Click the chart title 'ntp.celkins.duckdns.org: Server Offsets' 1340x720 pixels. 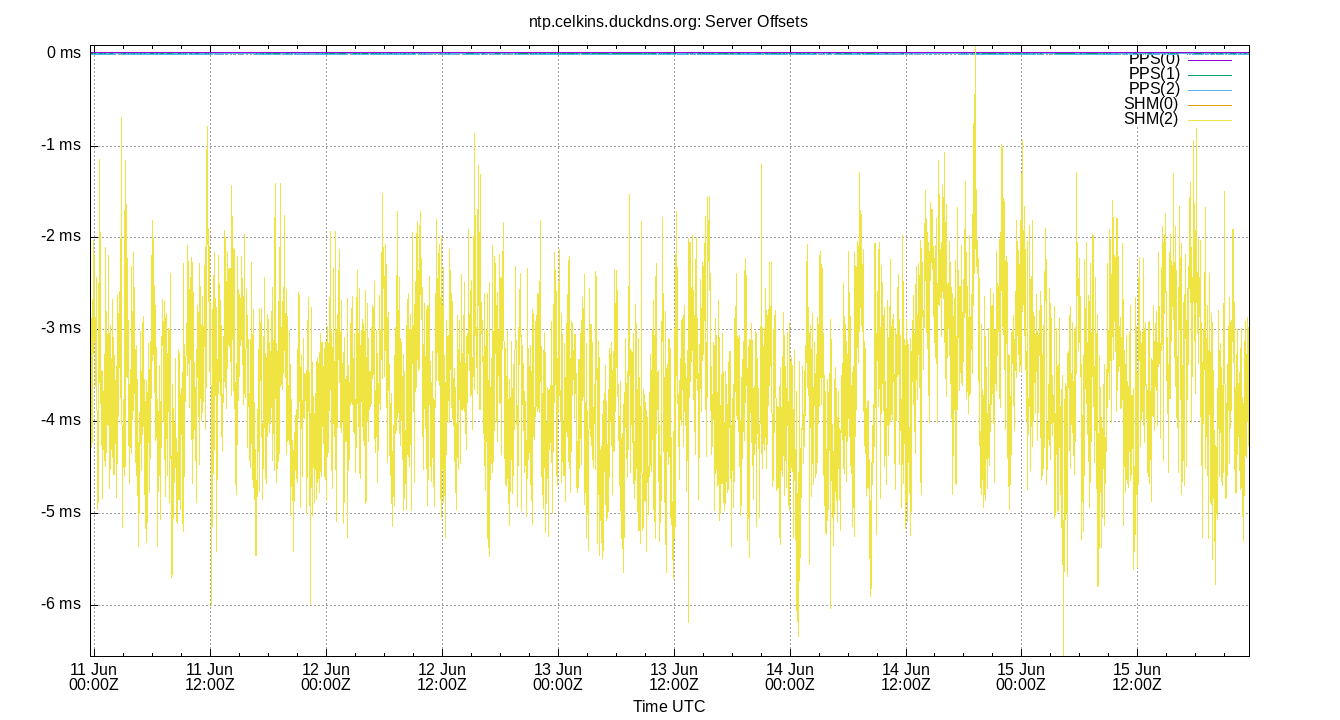(x=668, y=21)
